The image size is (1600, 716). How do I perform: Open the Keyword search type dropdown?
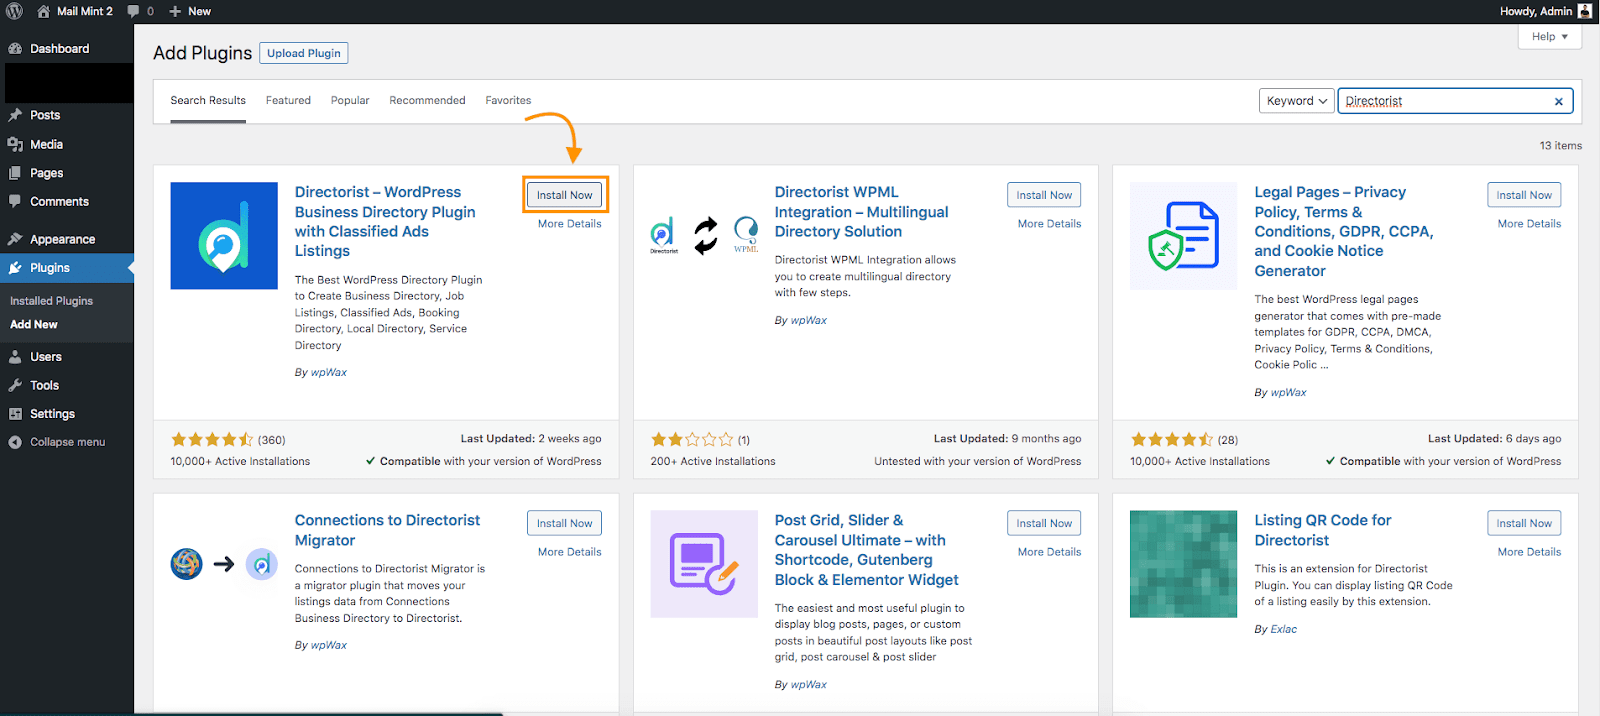pos(1297,101)
